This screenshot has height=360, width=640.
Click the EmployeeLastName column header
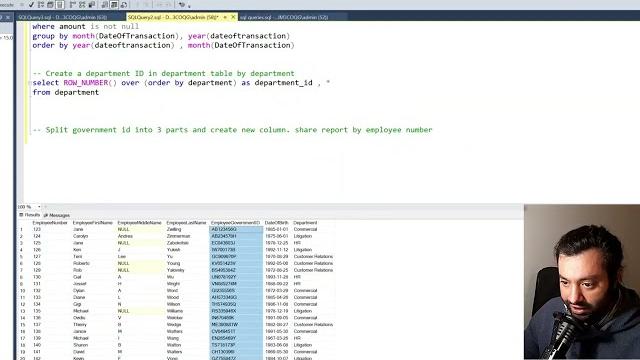coord(186,223)
